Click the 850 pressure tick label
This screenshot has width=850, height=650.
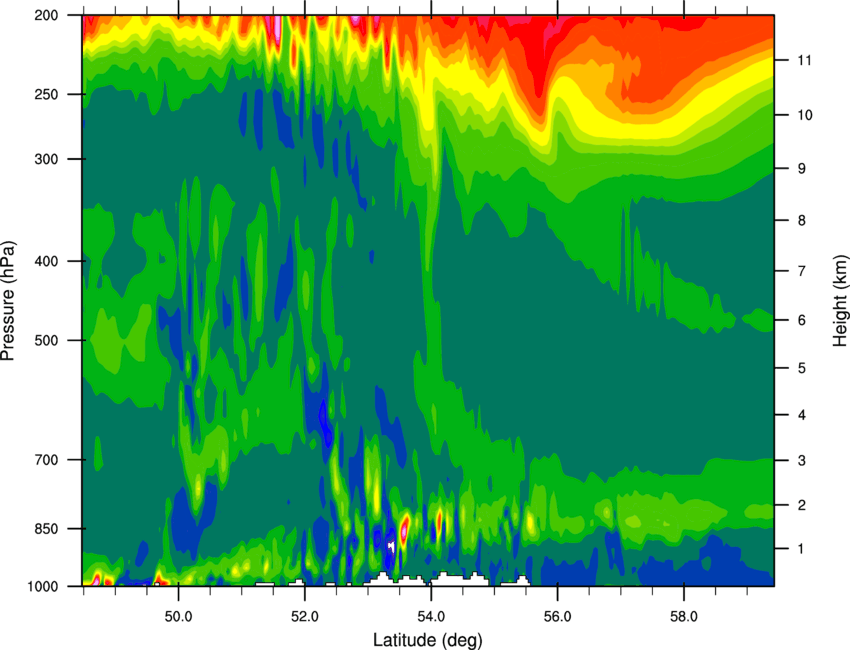(x=47, y=529)
